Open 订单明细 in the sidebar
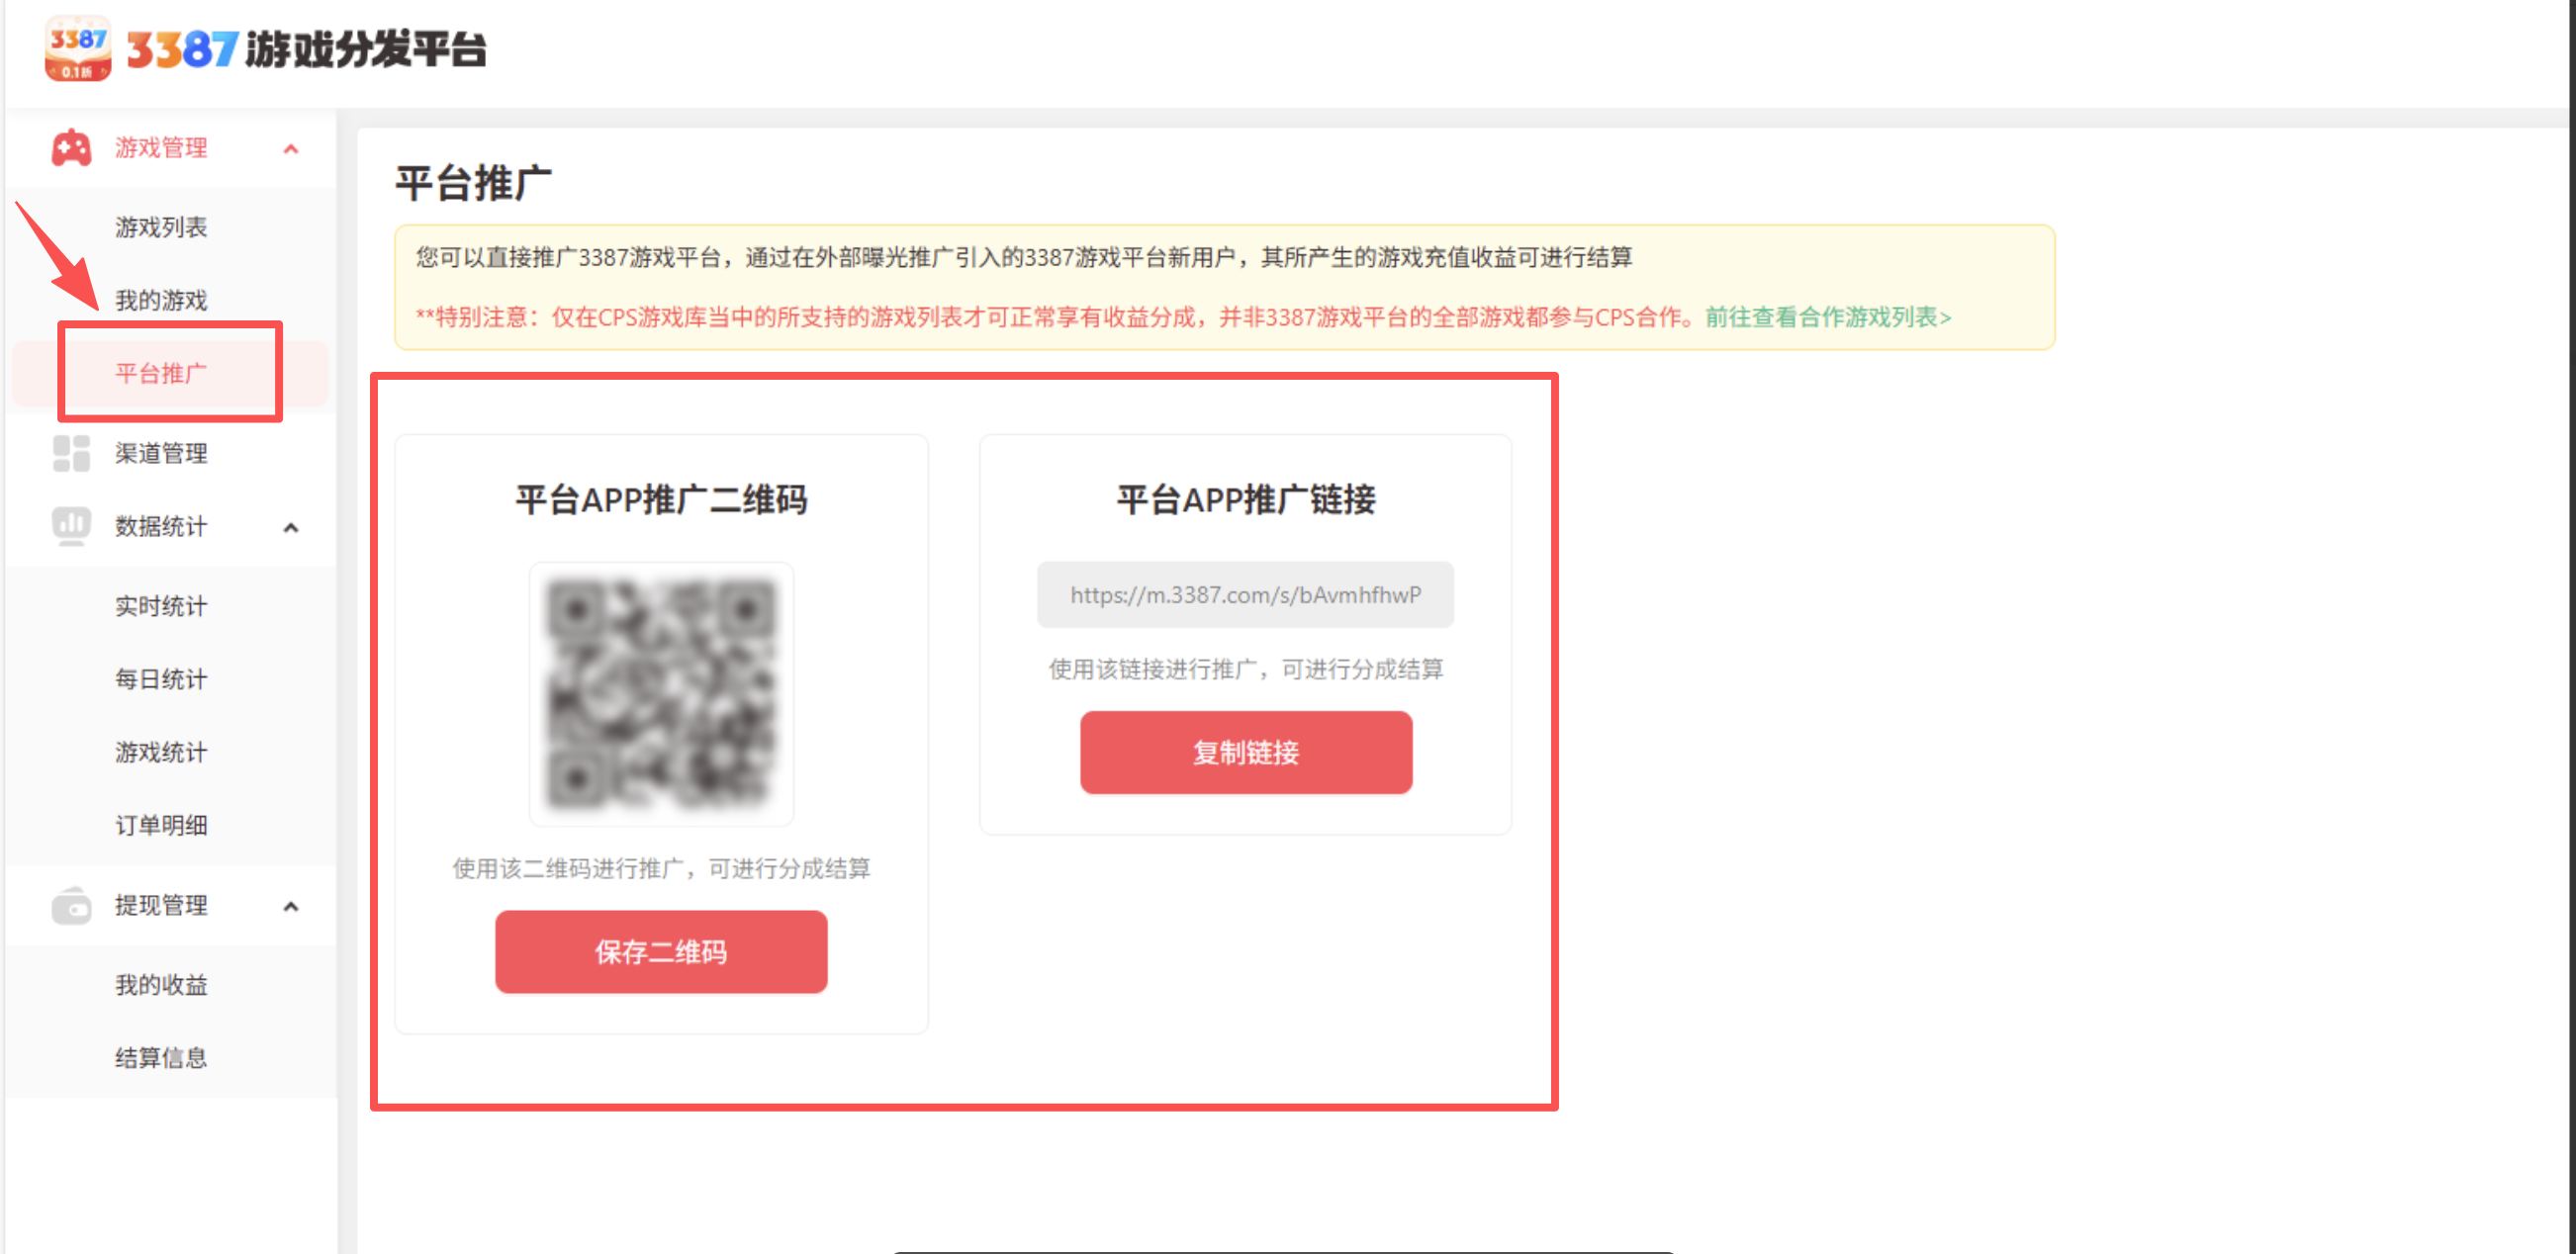This screenshot has height=1254, width=2576. pos(161,825)
